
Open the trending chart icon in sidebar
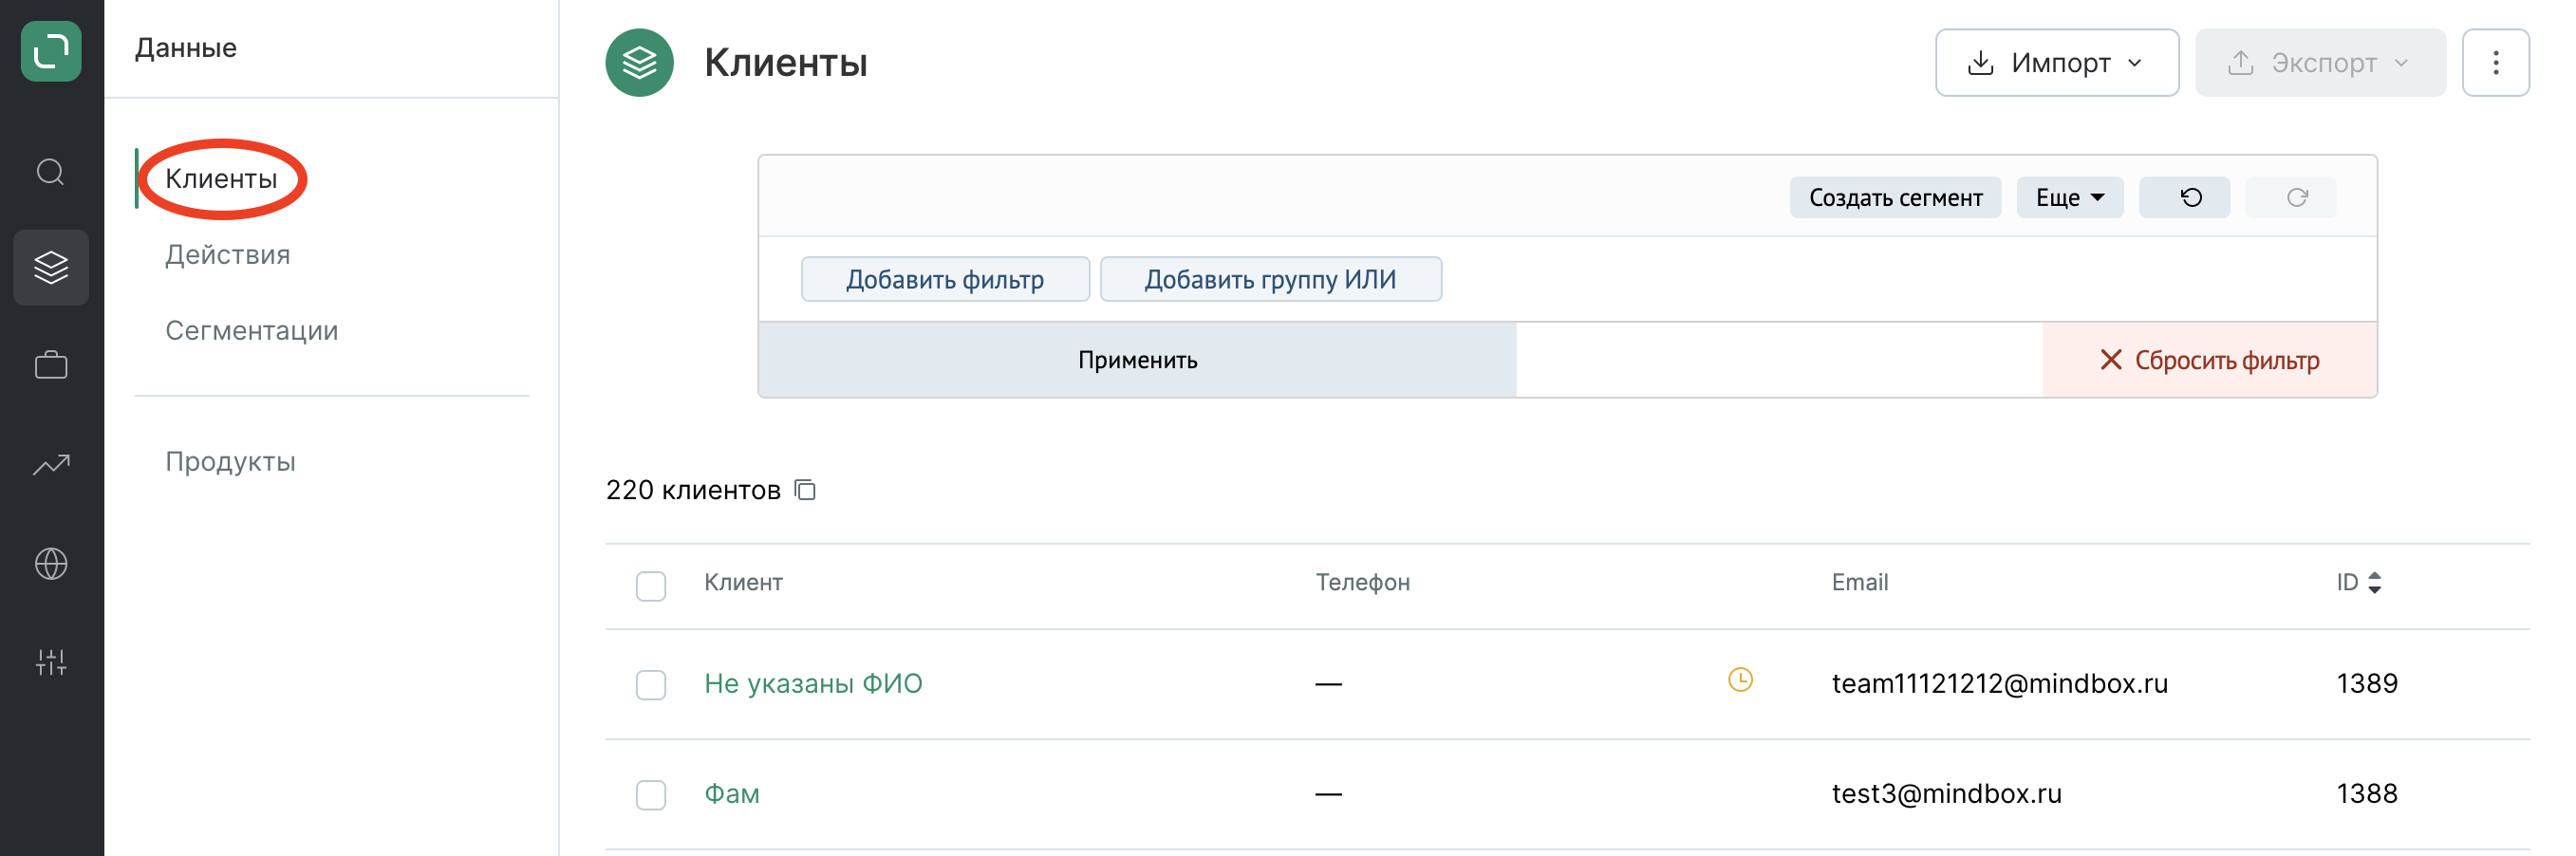[x=51, y=464]
